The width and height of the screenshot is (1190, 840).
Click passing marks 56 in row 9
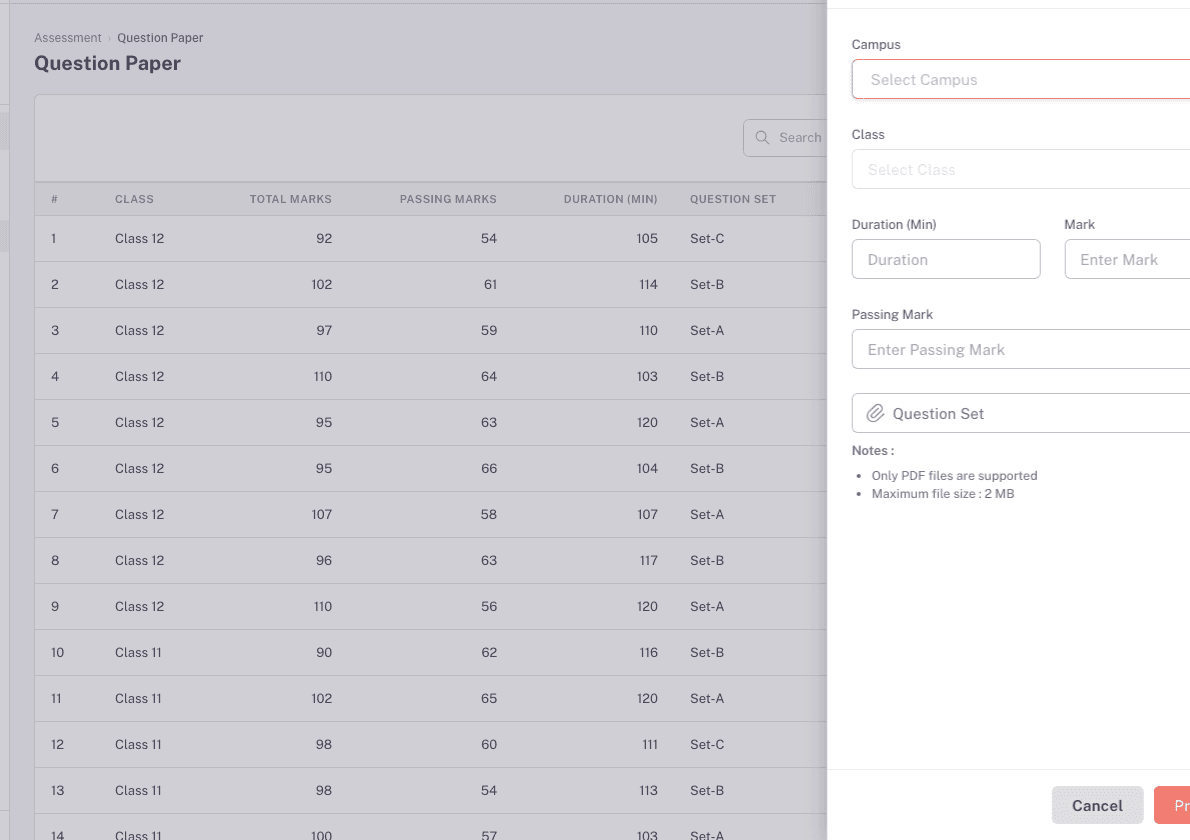(x=489, y=606)
